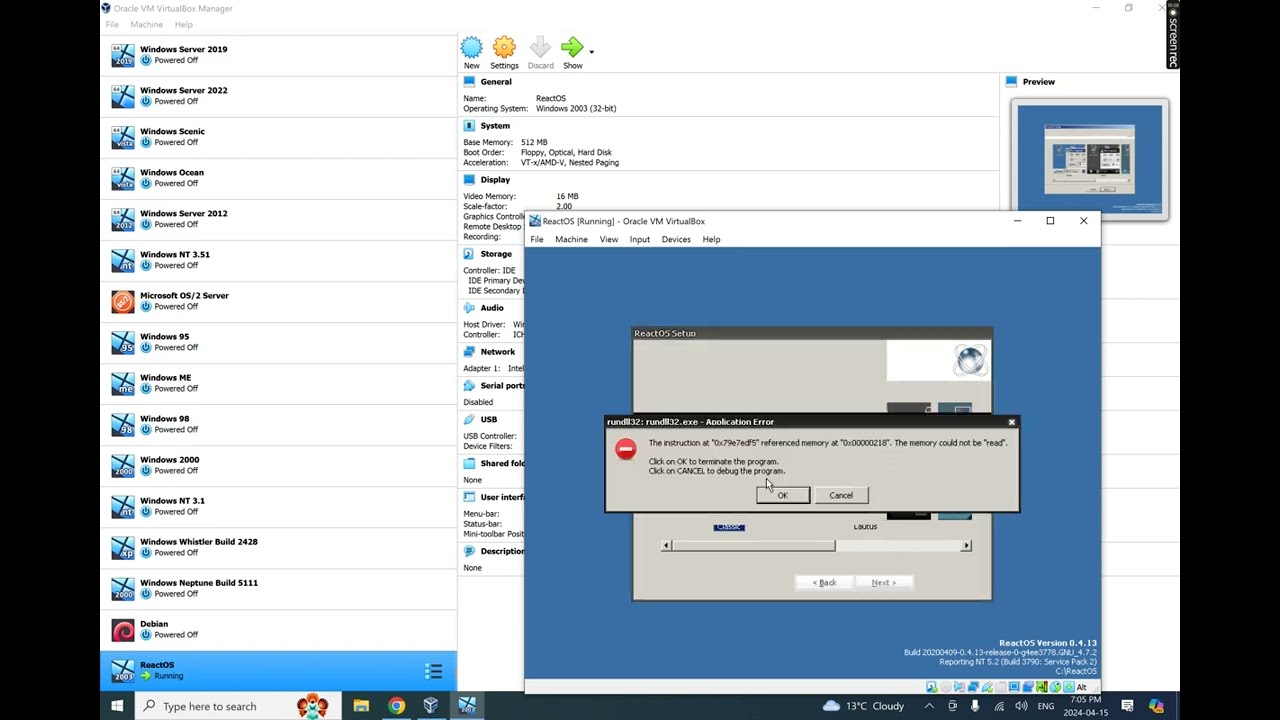Click the theme list horizontal scrollbar thumb
The image size is (1280, 720).
coord(753,545)
